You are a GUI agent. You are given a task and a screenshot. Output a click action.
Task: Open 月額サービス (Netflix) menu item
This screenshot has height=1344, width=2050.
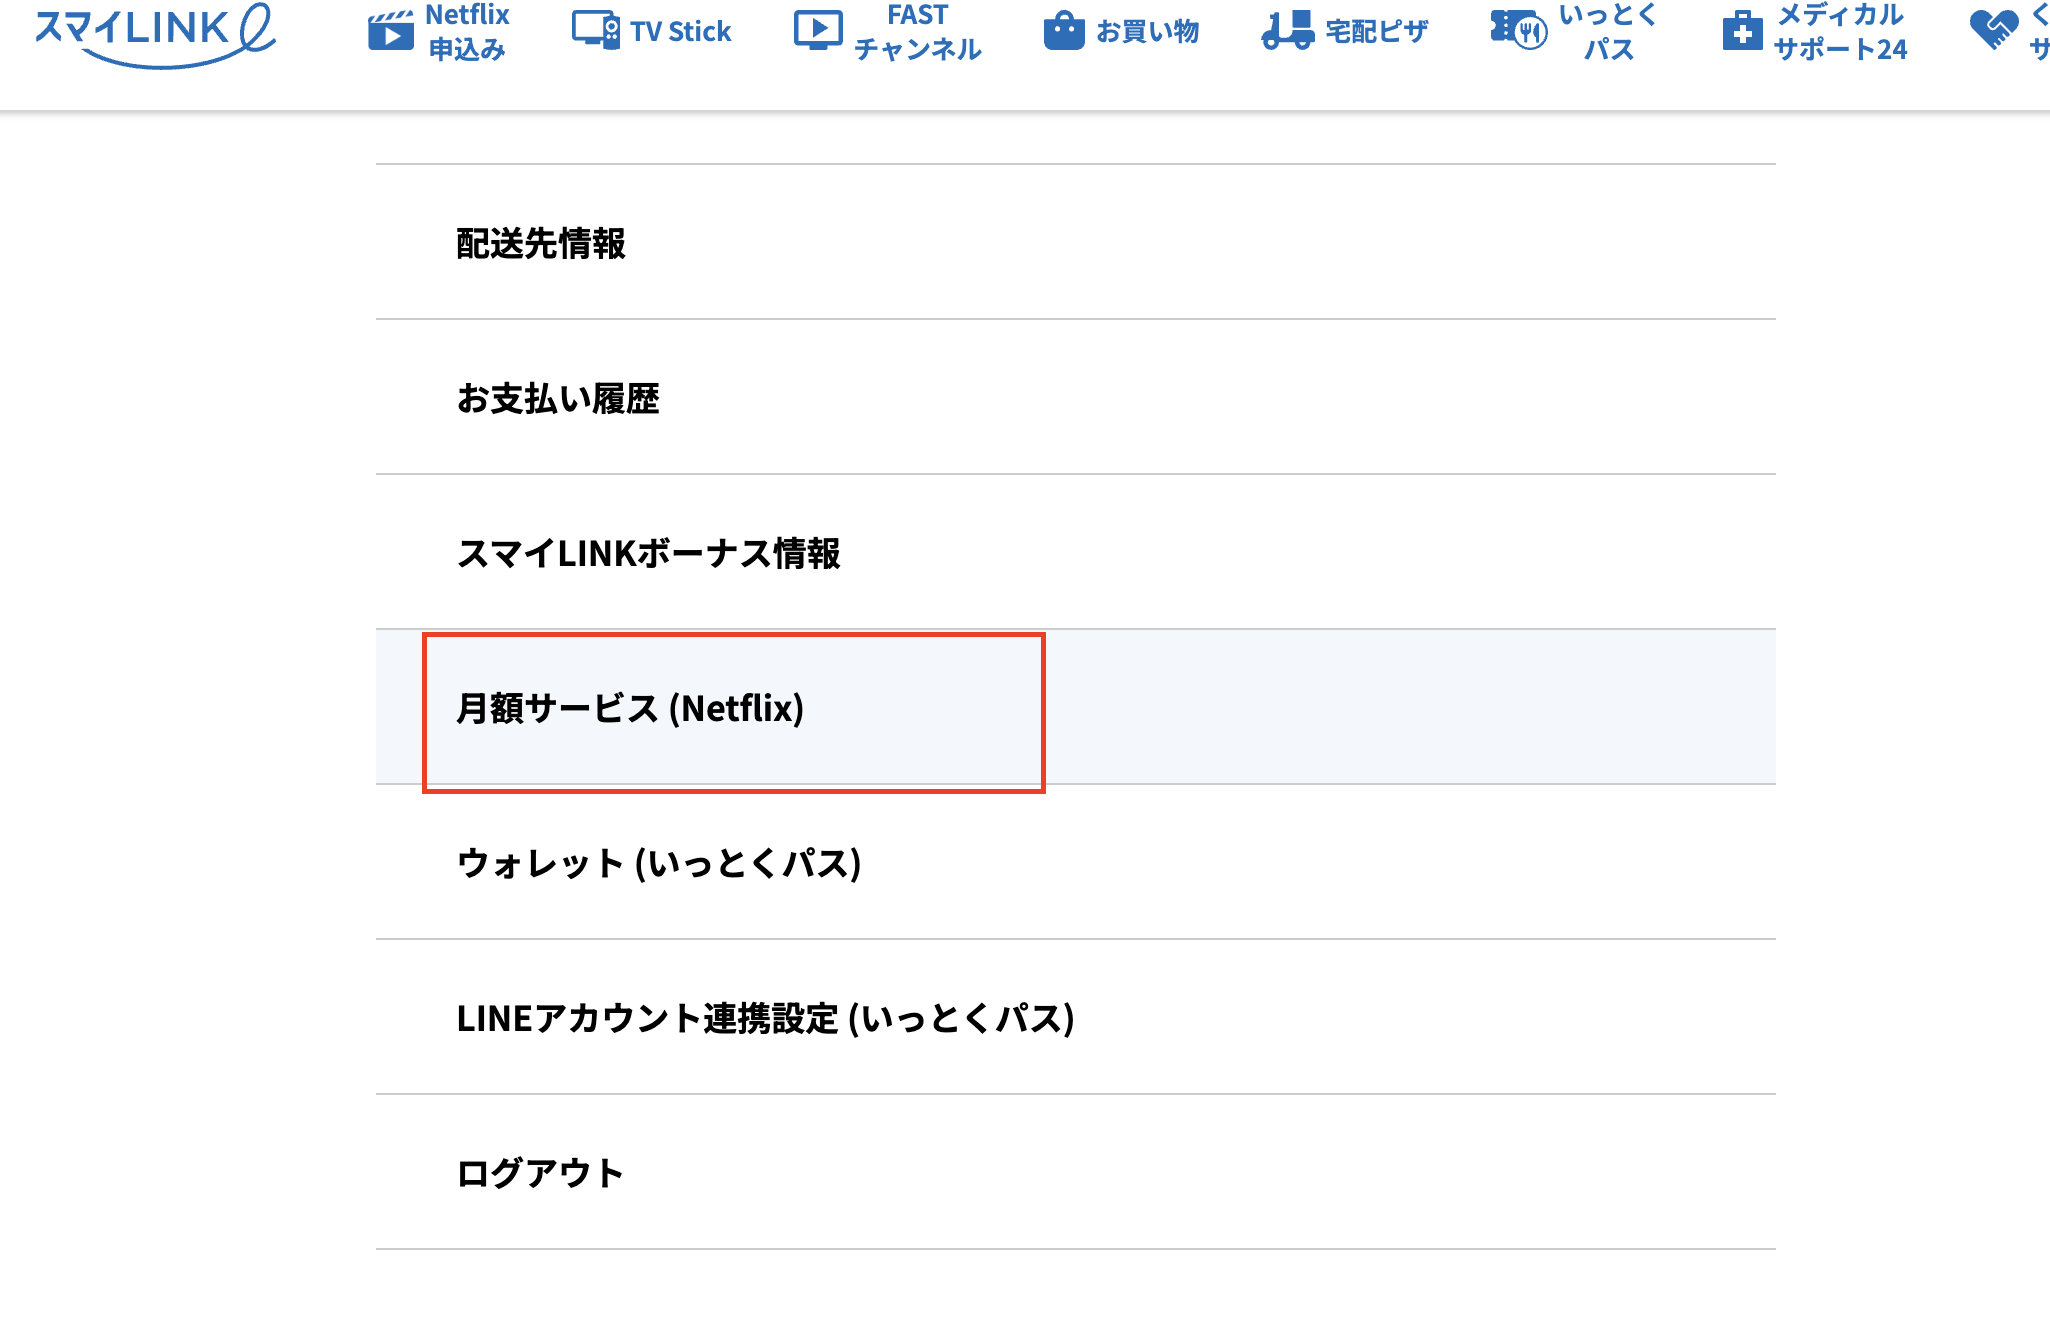click(630, 708)
